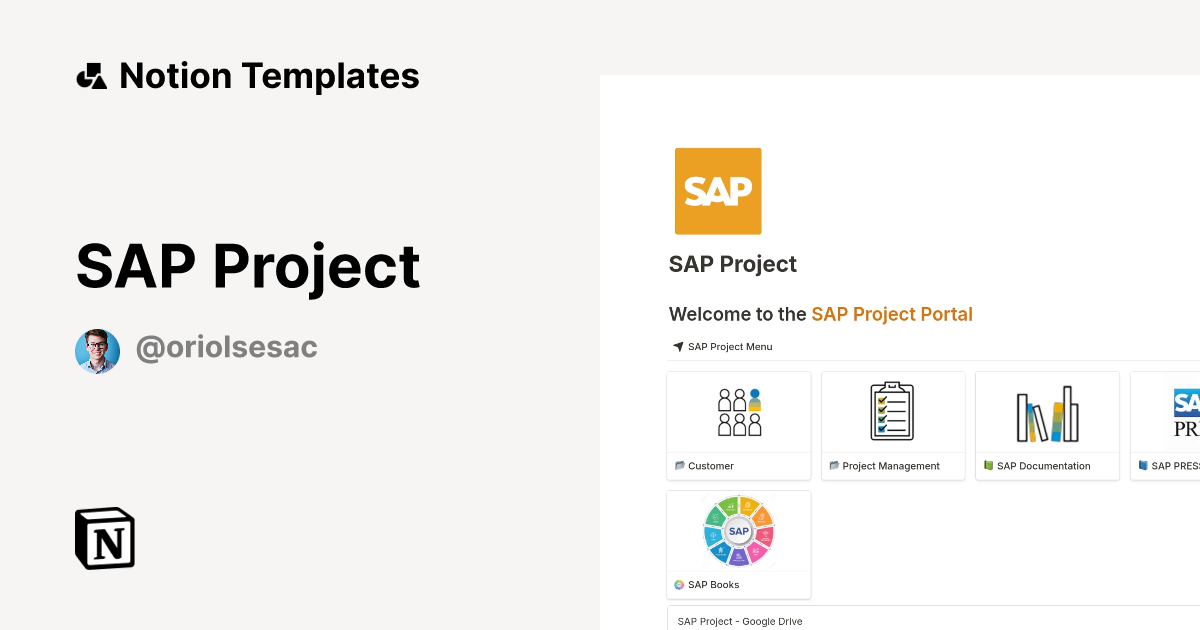Click the folder emoji beside Customer
Image resolution: width=1200 pixels, height=630 pixels.
[x=678, y=466]
